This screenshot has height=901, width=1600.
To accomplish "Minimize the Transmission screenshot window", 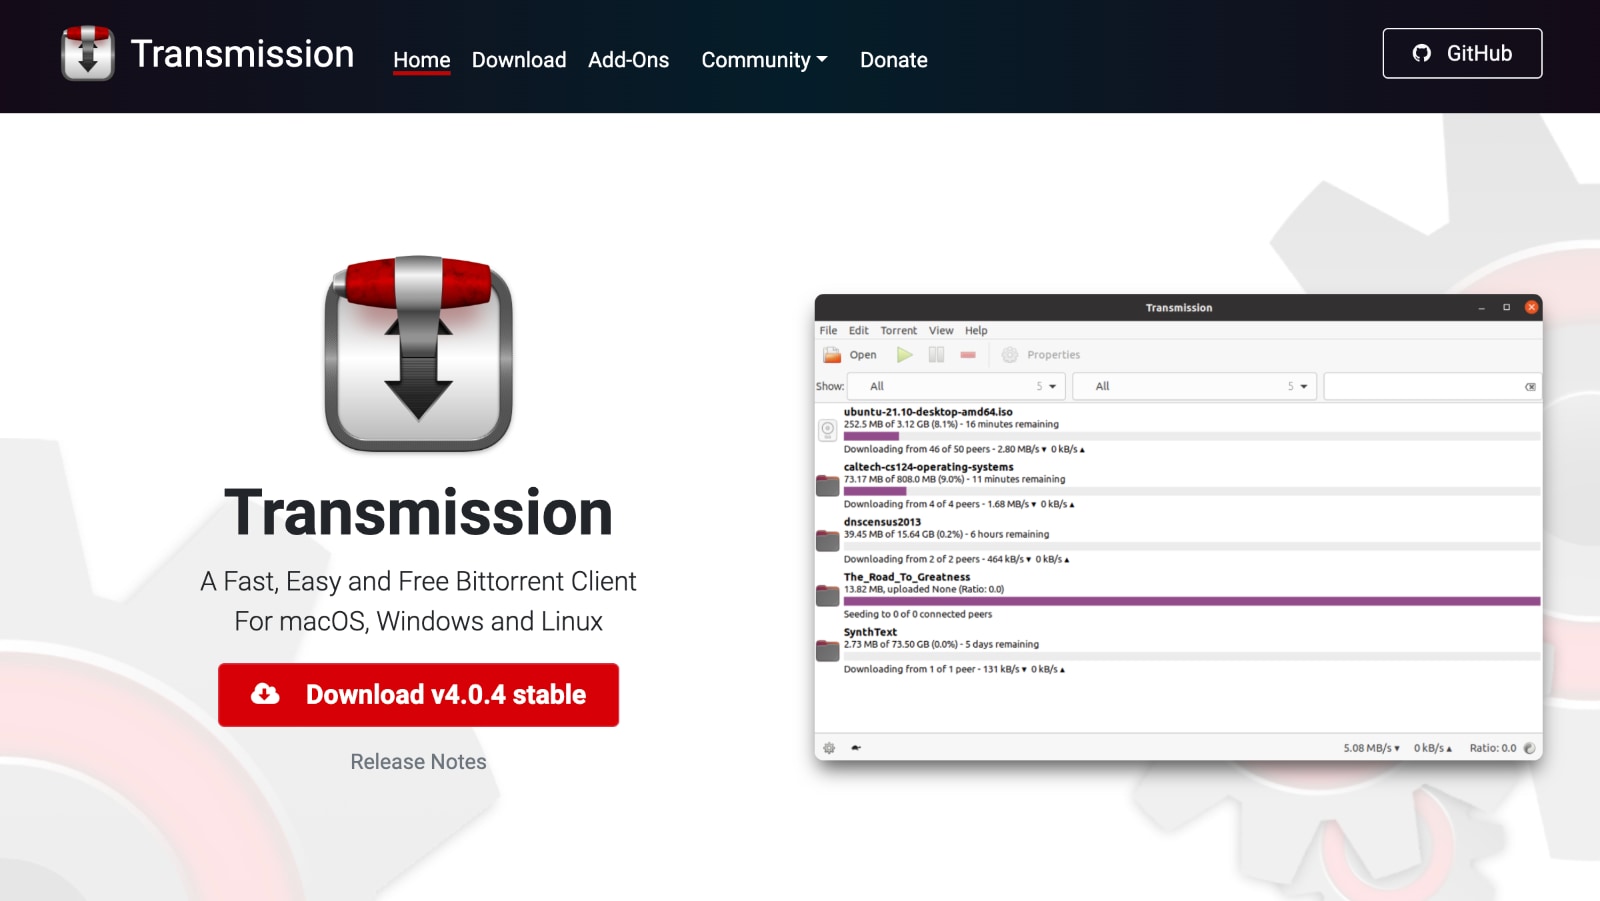I will [1481, 308].
